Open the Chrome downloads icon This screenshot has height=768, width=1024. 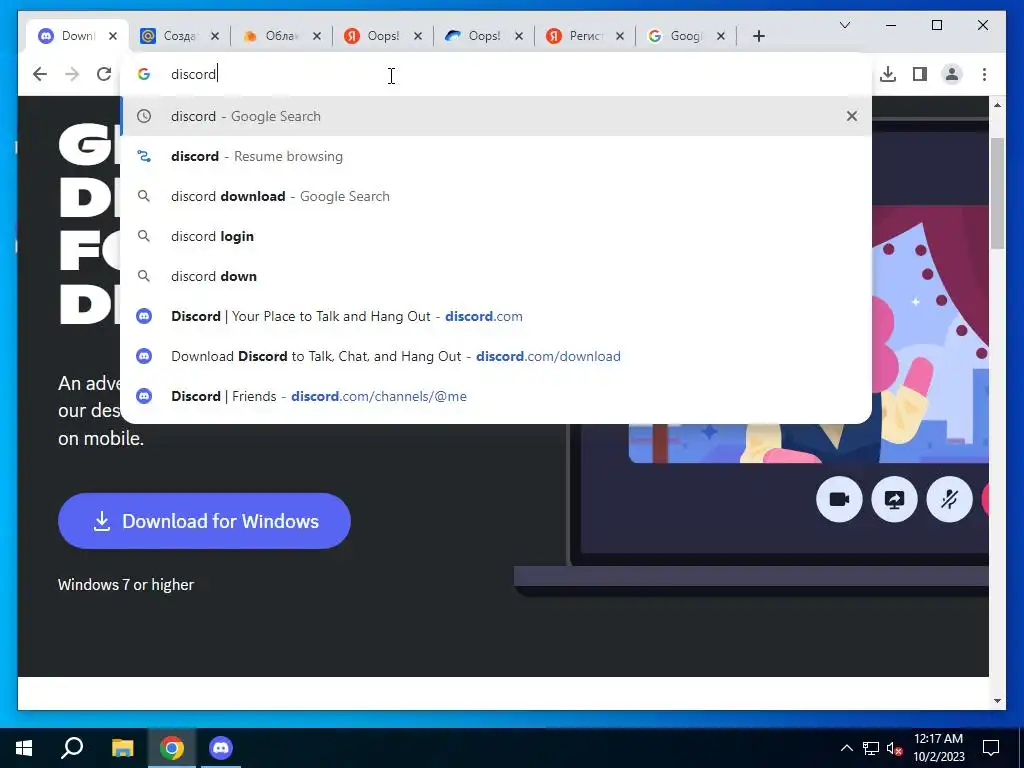pos(888,74)
